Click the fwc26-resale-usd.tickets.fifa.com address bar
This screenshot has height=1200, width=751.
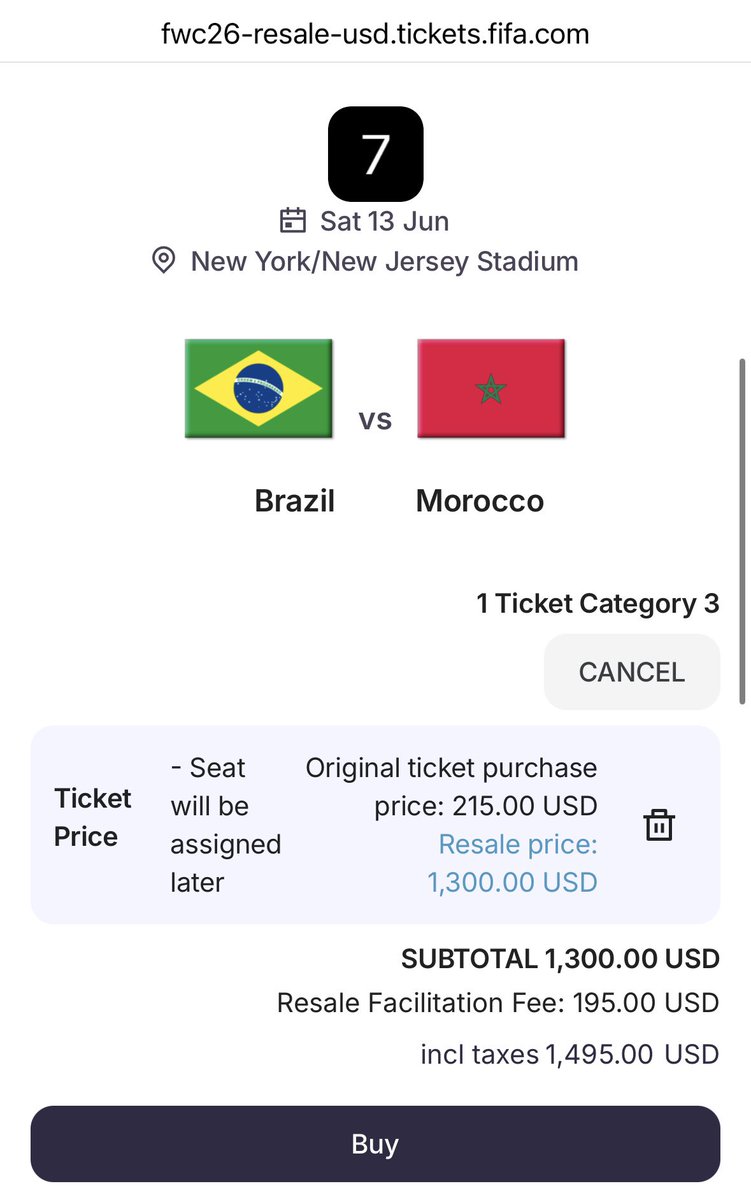[375, 33]
